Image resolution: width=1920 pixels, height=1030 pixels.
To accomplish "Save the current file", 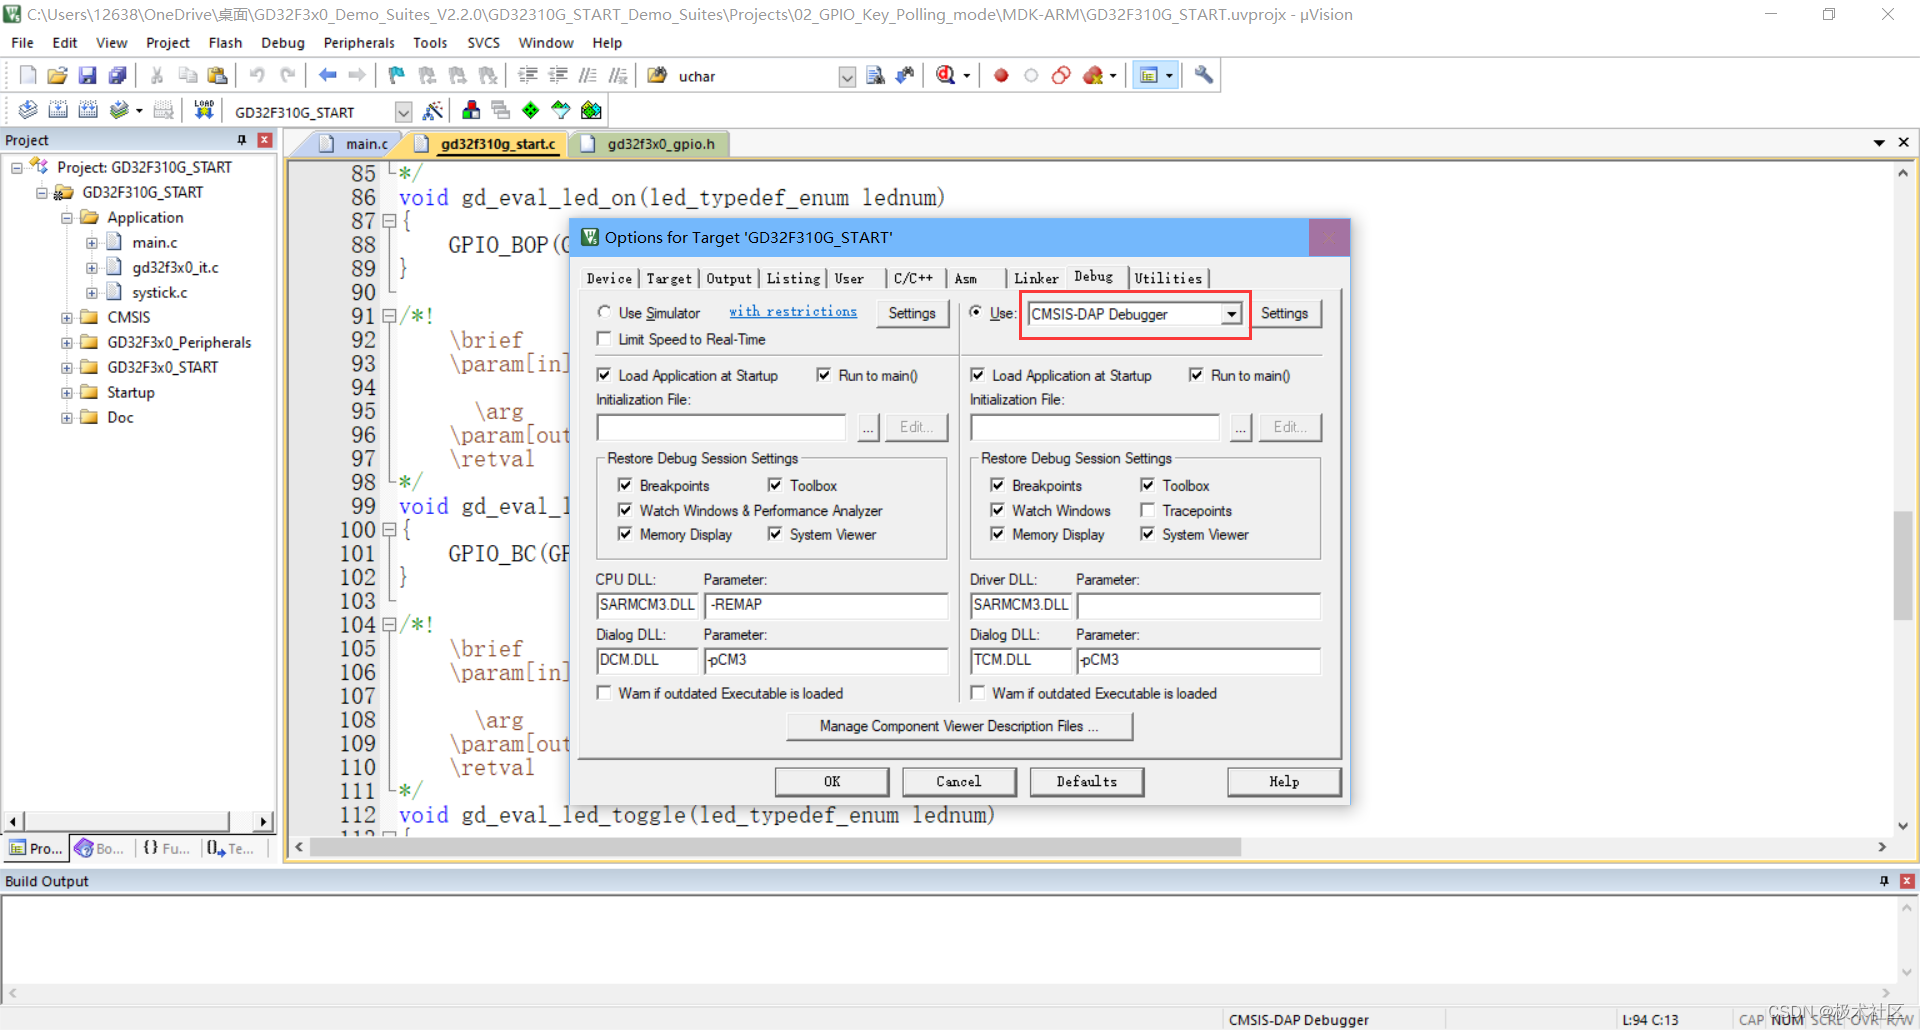I will point(87,75).
